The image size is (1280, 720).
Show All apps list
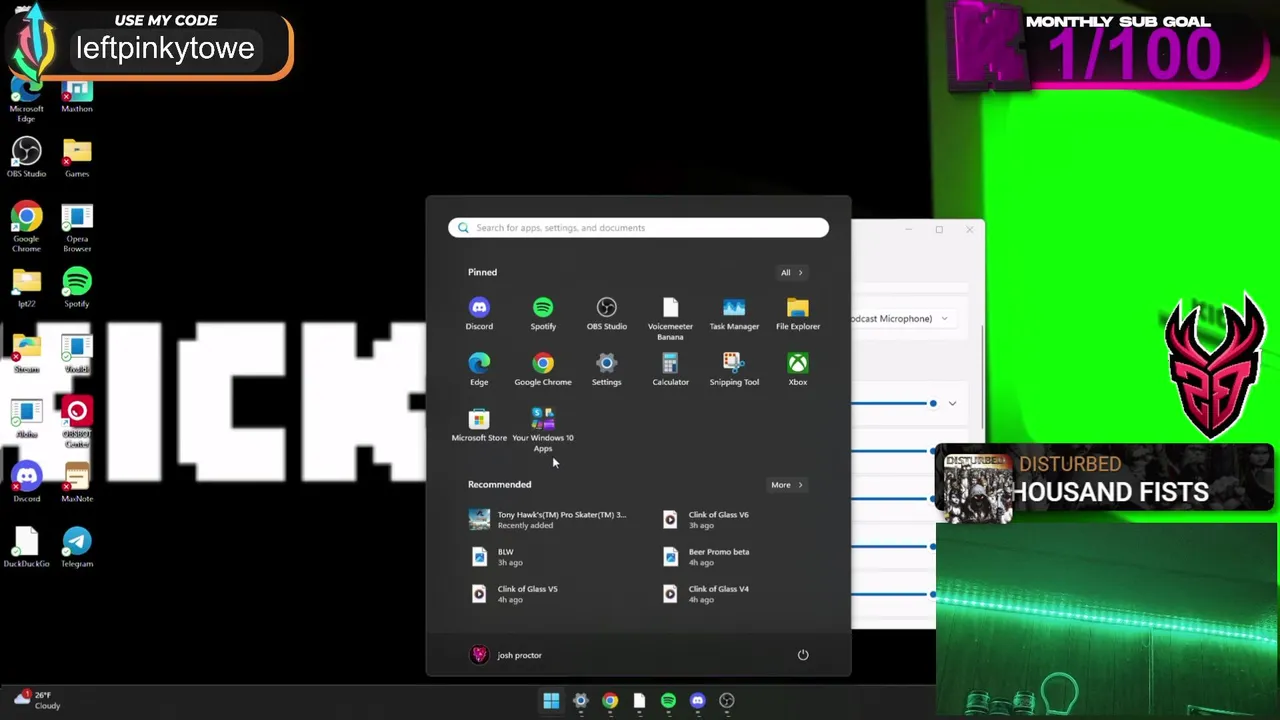pos(792,272)
